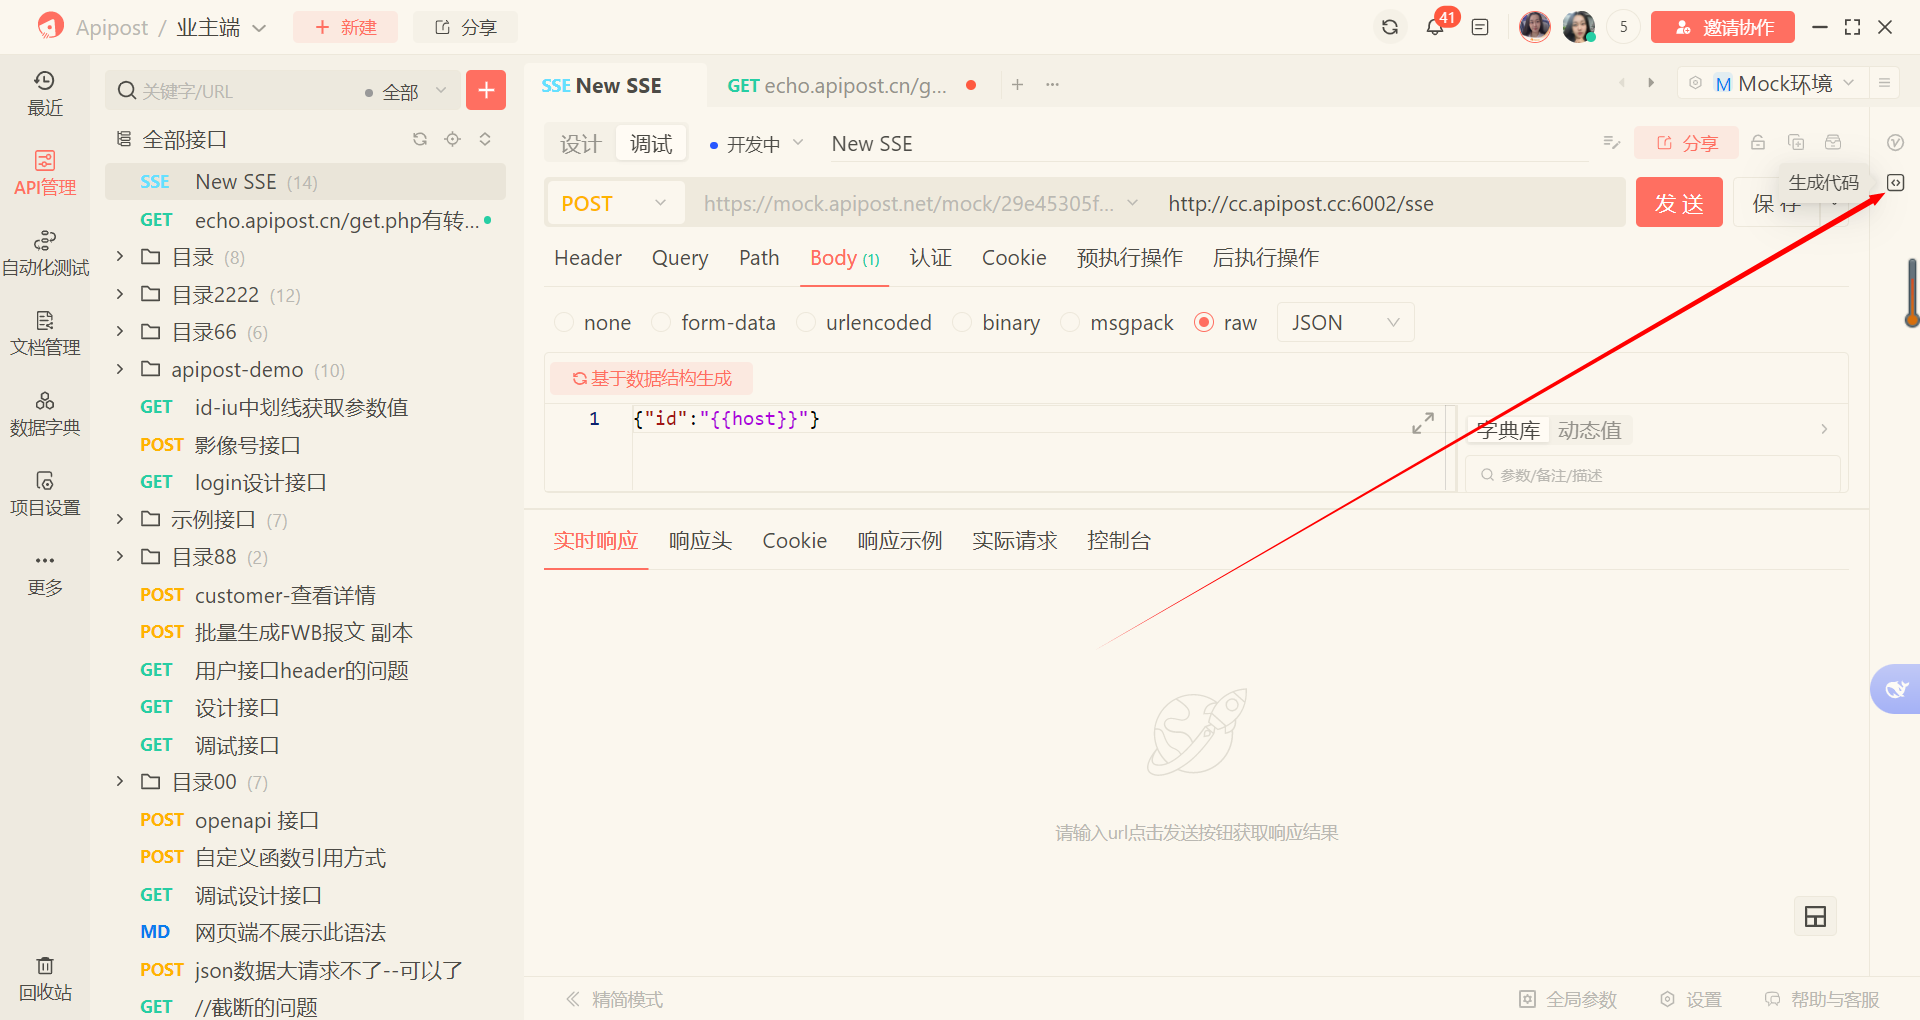Open the environment hamburger menu icon
This screenshot has width=1920, height=1020.
(1884, 83)
